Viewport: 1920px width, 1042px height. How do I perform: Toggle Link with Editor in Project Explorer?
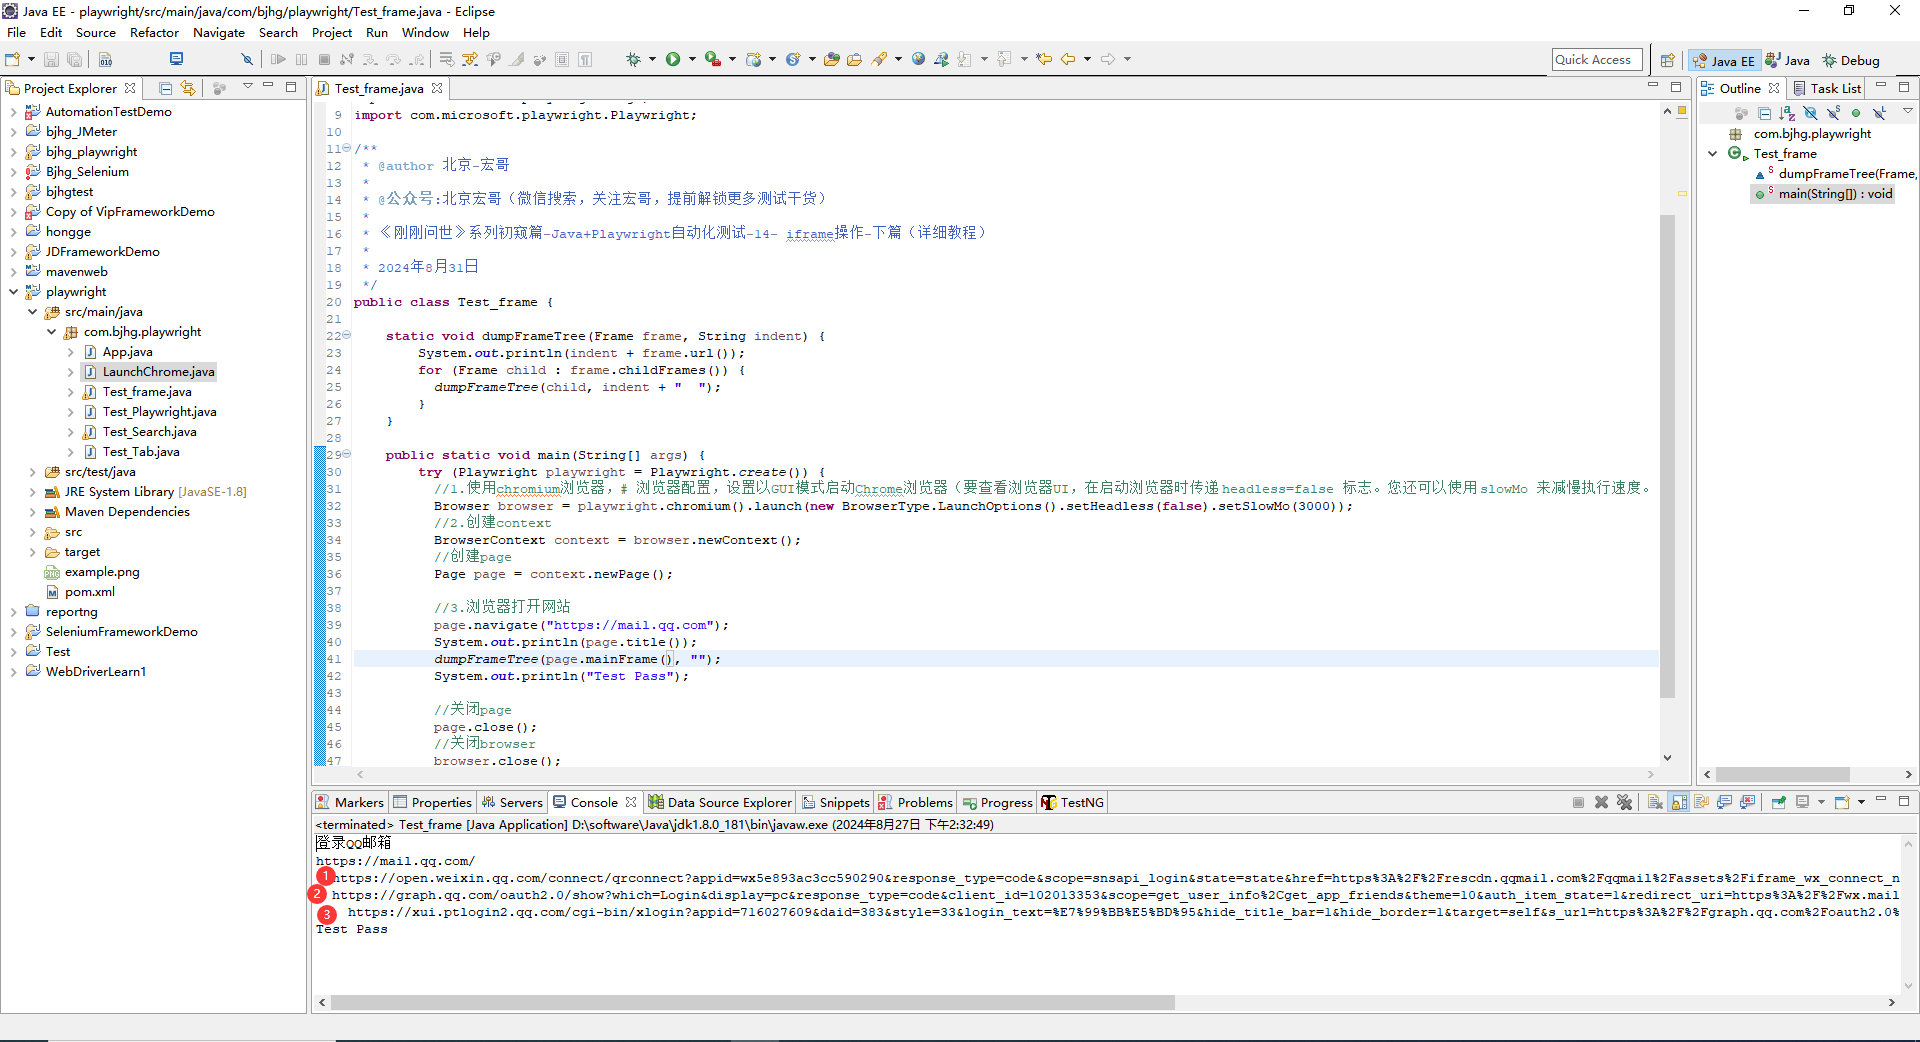pos(188,88)
